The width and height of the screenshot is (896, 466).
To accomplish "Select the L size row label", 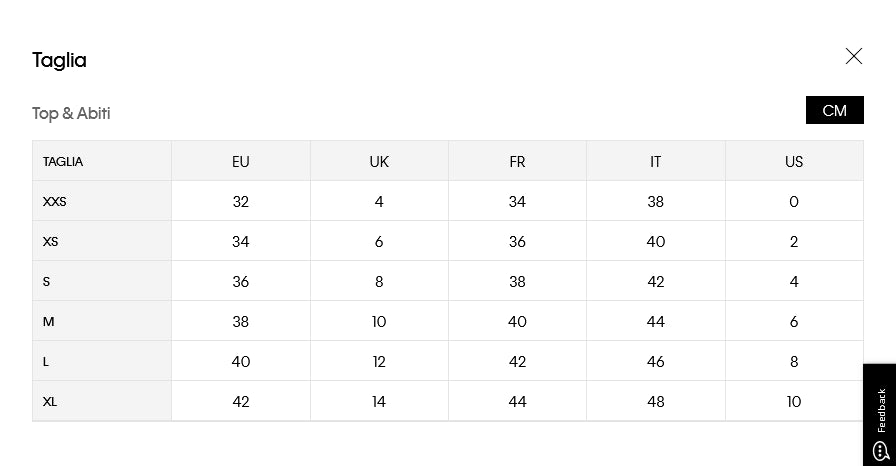I will (46, 361).
